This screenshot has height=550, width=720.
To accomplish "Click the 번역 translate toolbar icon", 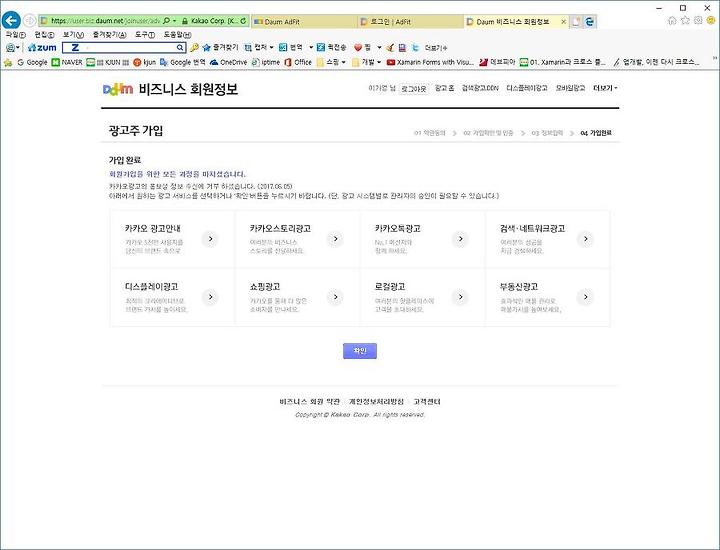I will pos(283,47).
